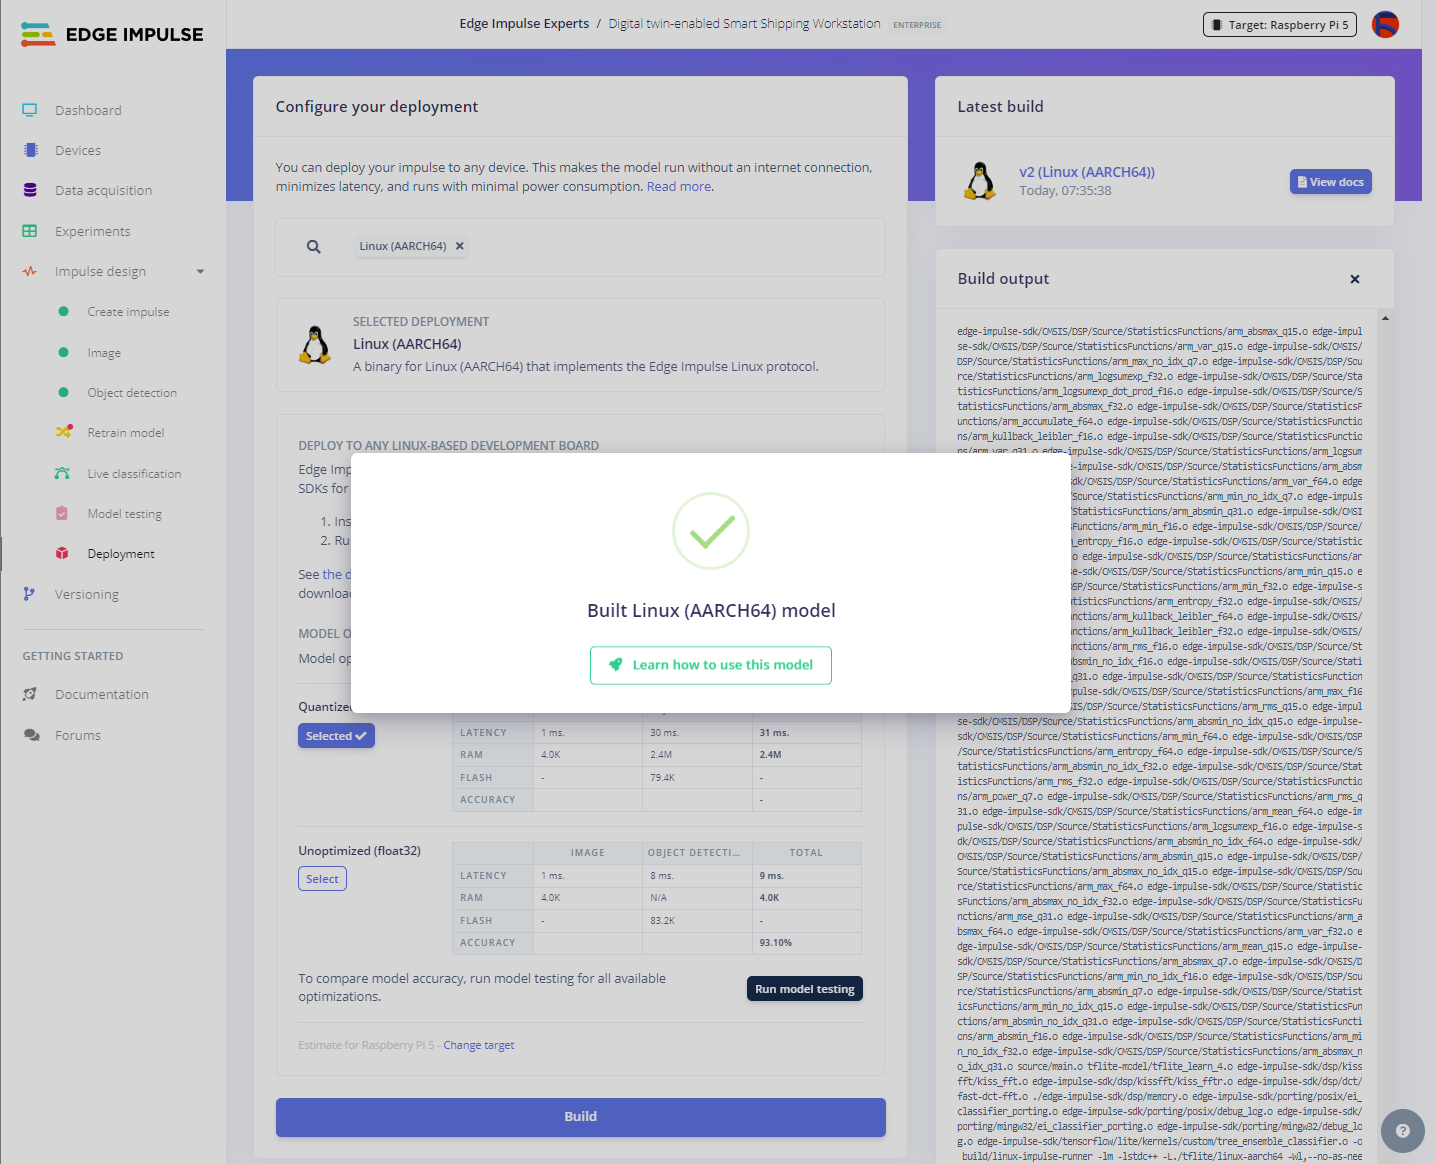Screen dimensions: 1435x1164
Task: Click the Change target link
Action: [479, 1045]
